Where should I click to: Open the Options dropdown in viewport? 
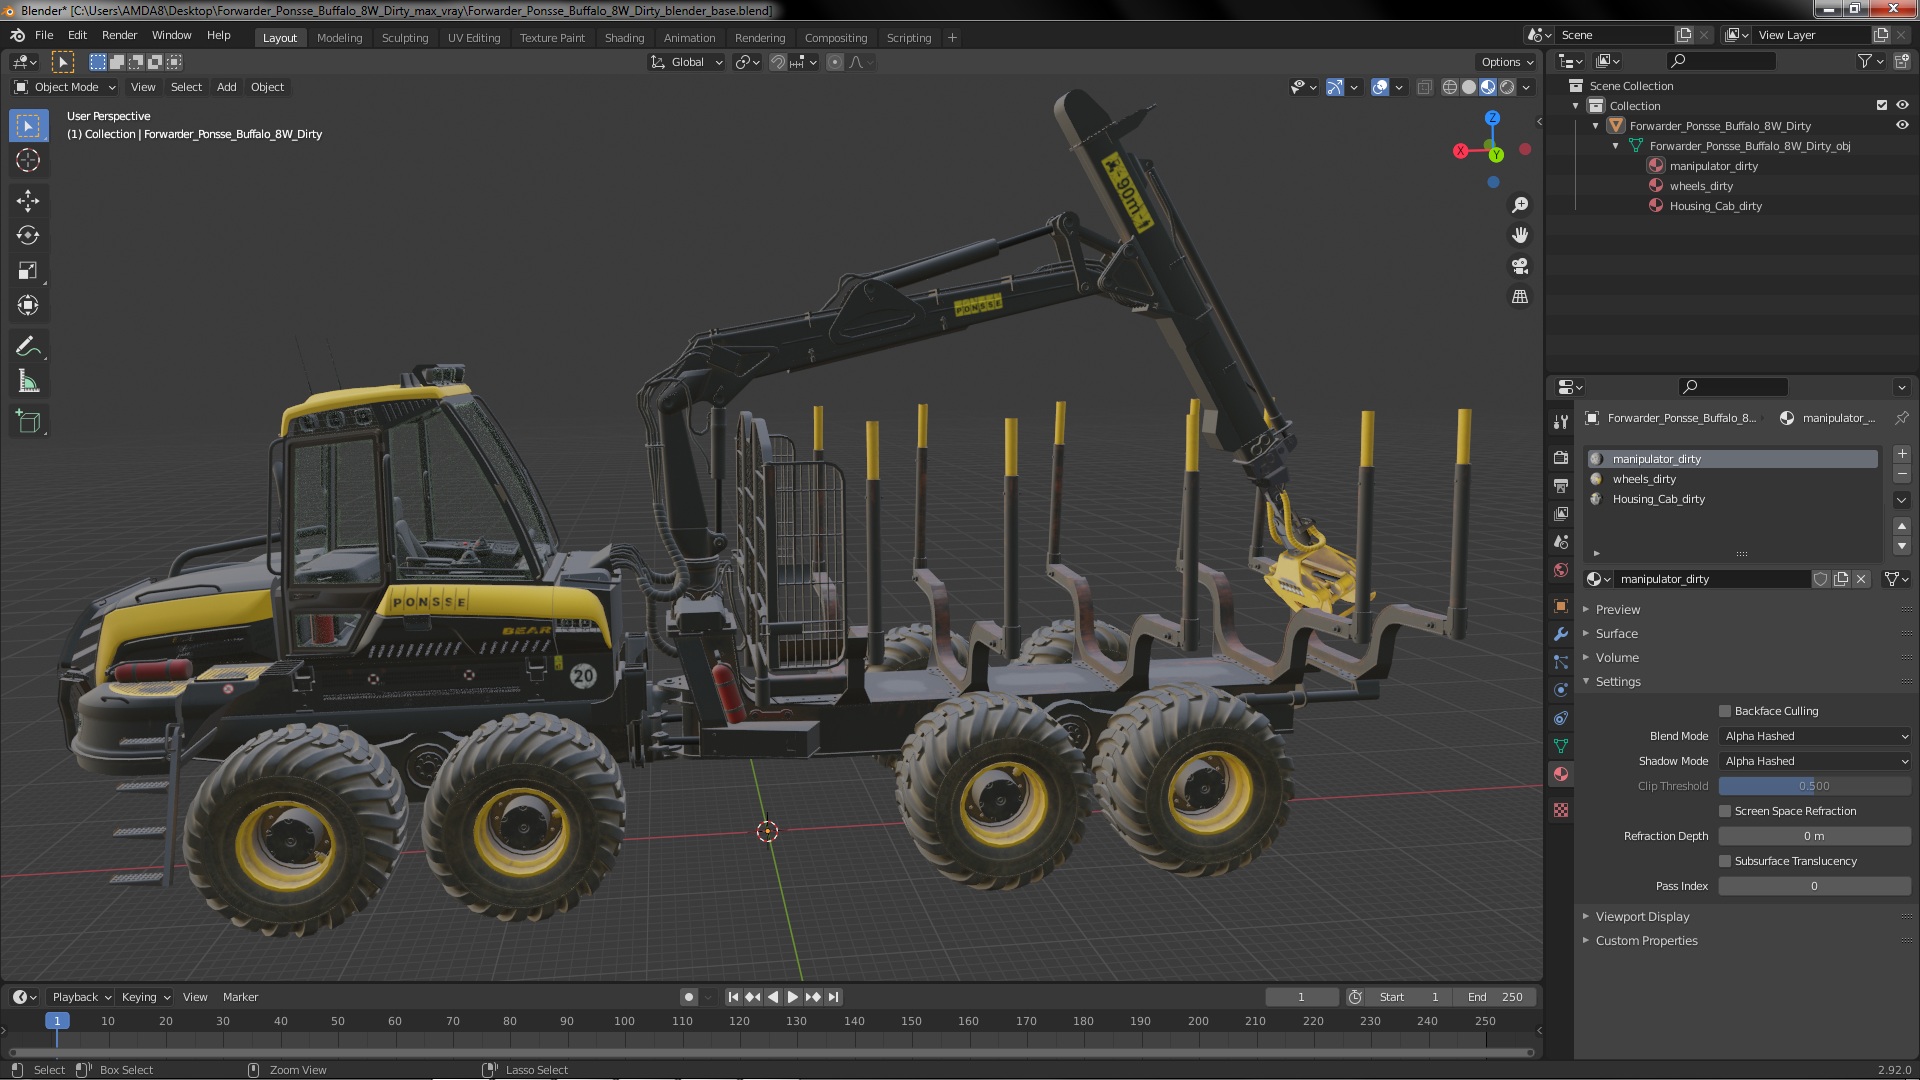[1507, 62]
